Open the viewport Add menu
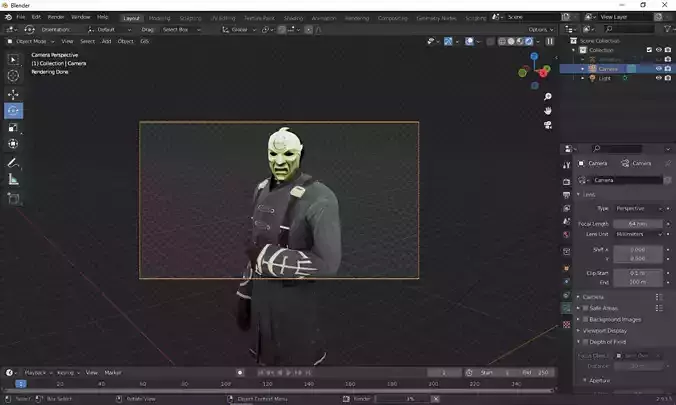The height and width of the screenshot is (405, 676). [106, 41]
